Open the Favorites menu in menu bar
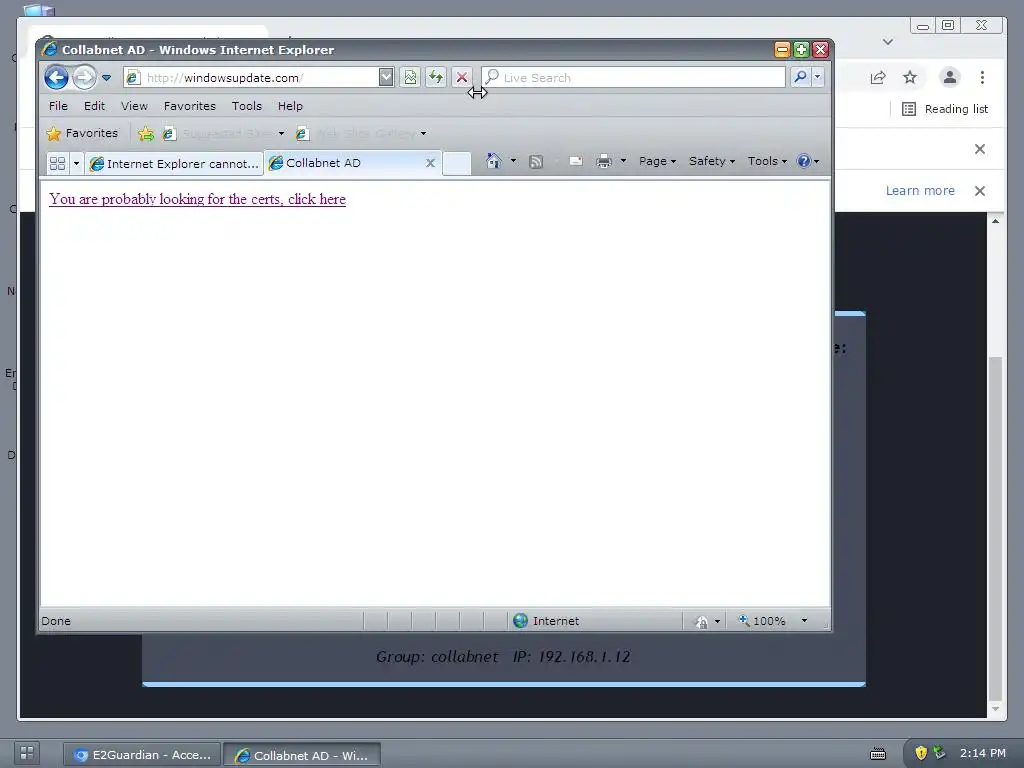Viewport: 1024px width, 768px height. pyautogui.click(x=189, y=106)
